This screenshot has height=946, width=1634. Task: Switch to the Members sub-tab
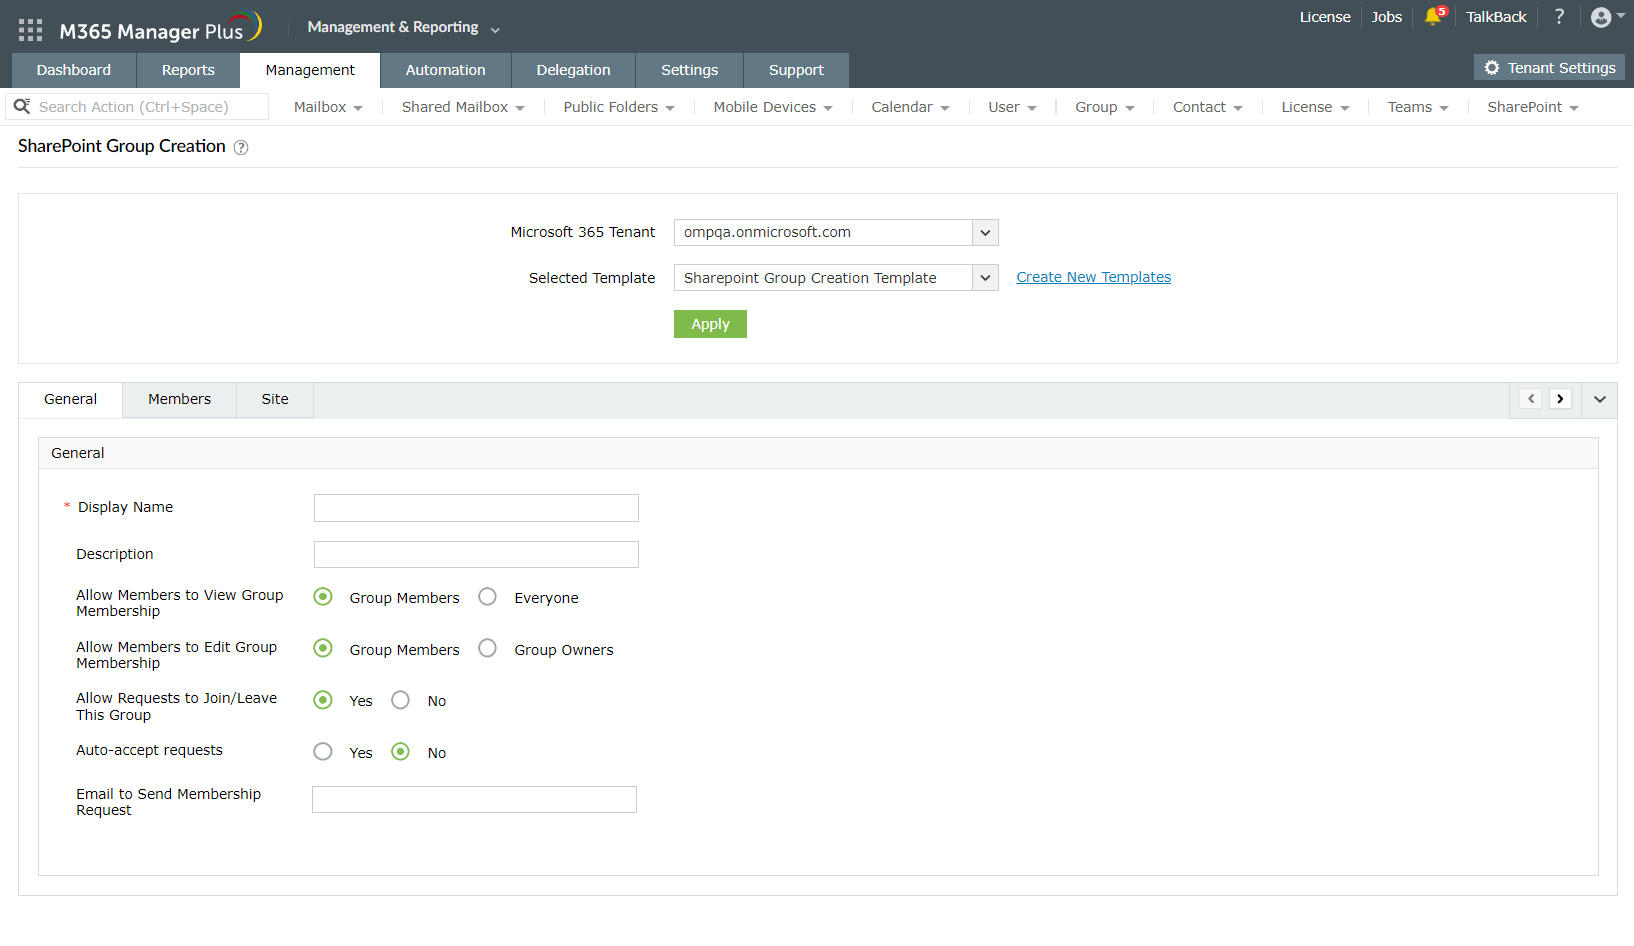coord(180,399)
